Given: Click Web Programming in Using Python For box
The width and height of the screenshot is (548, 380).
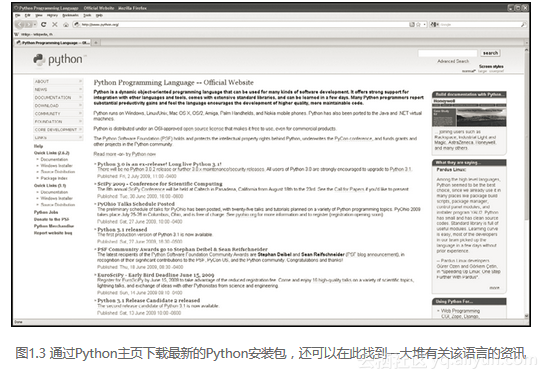Looking at the screenshot, I should (460, 311).
